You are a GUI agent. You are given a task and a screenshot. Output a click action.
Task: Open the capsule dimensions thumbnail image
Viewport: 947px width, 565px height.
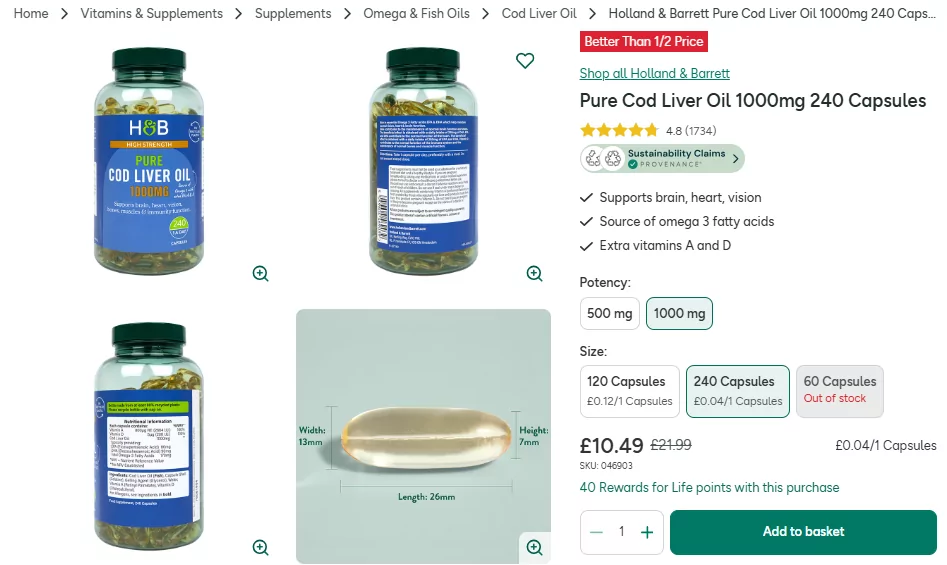tap(423, 436)
